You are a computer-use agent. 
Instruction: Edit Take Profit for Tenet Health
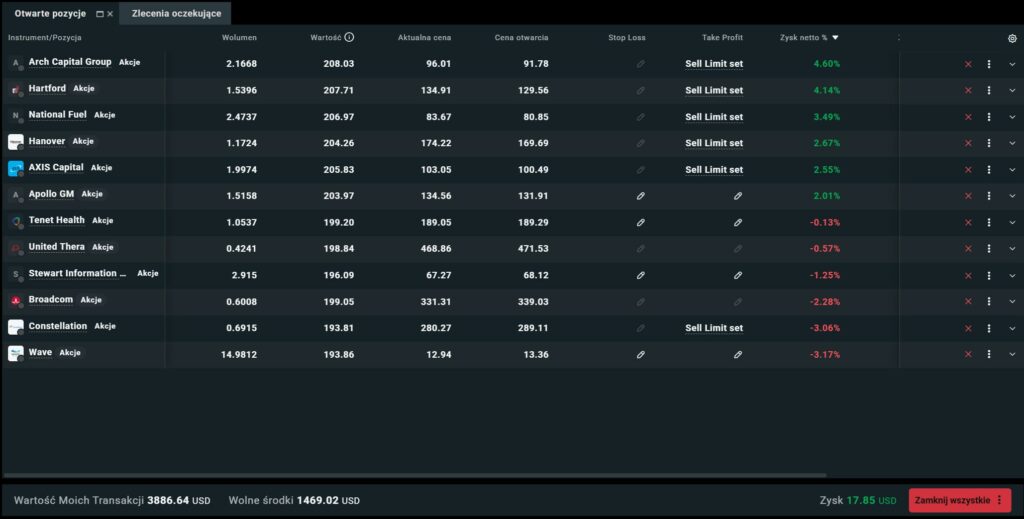click(738, 222)
